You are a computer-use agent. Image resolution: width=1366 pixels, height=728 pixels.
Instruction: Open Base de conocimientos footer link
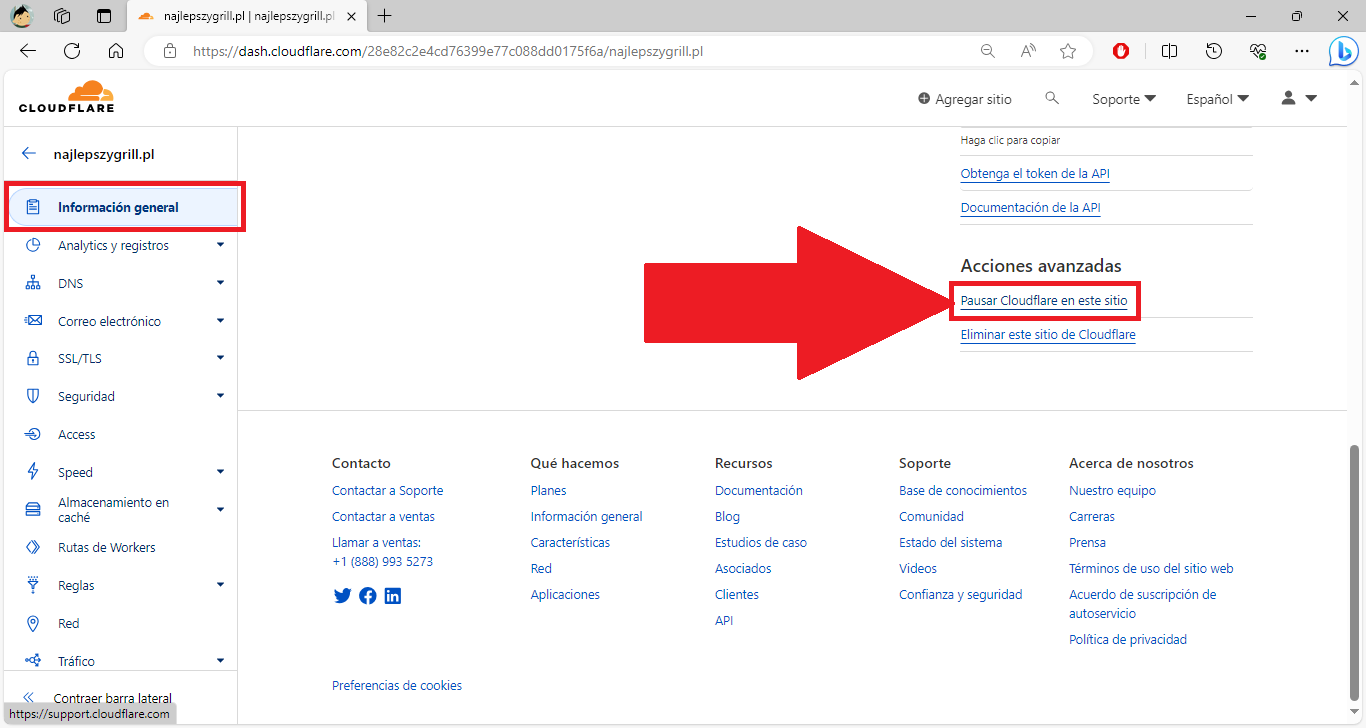pyautogui.click(x=962, y=490)
